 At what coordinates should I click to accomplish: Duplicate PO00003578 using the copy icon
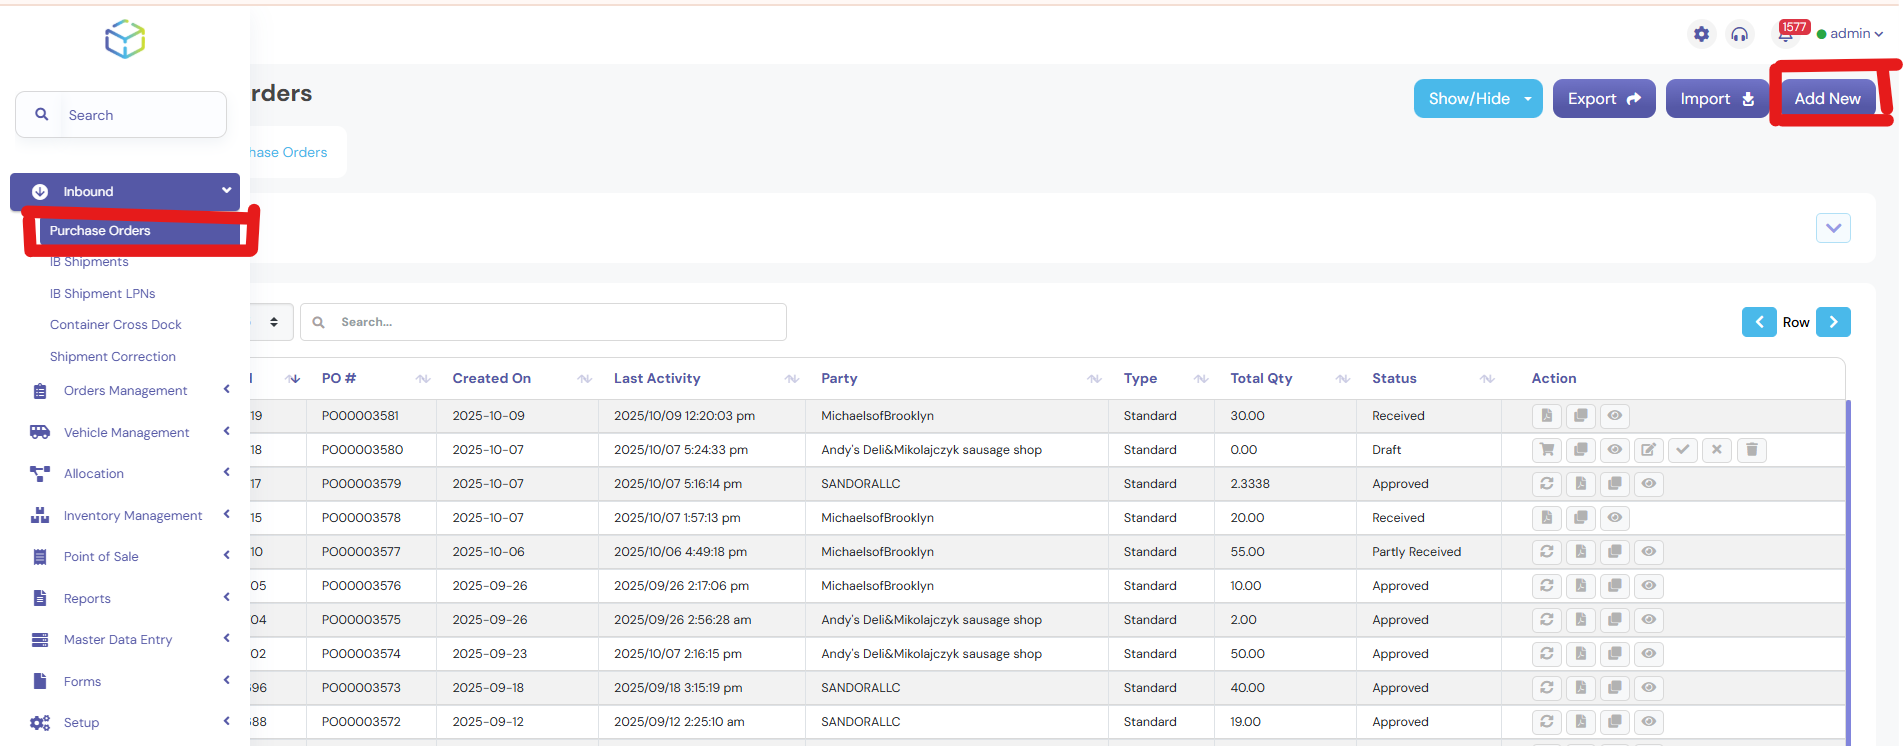(x=1581, y=518)
